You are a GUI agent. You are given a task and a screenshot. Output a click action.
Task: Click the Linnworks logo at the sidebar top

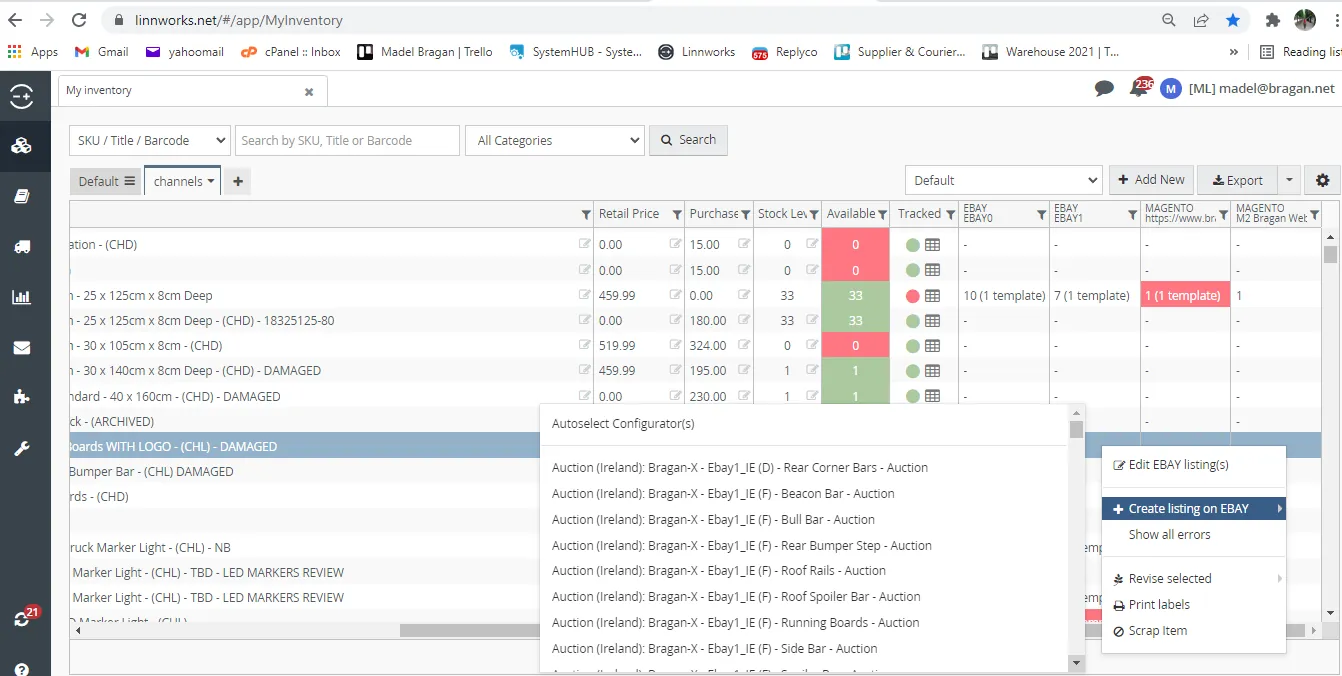pos(22,97)
